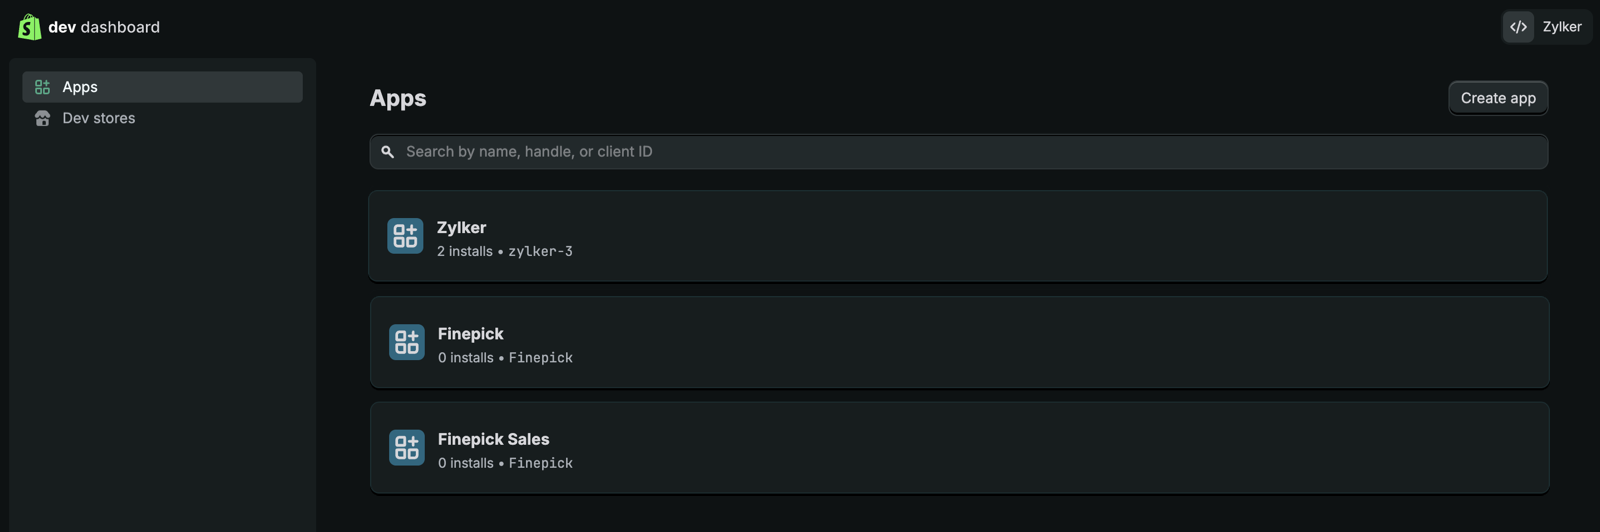Click the Finepick app tile icon
Image resolution: width=1600 pixels, height=532 pixels.
click(406, 342)
